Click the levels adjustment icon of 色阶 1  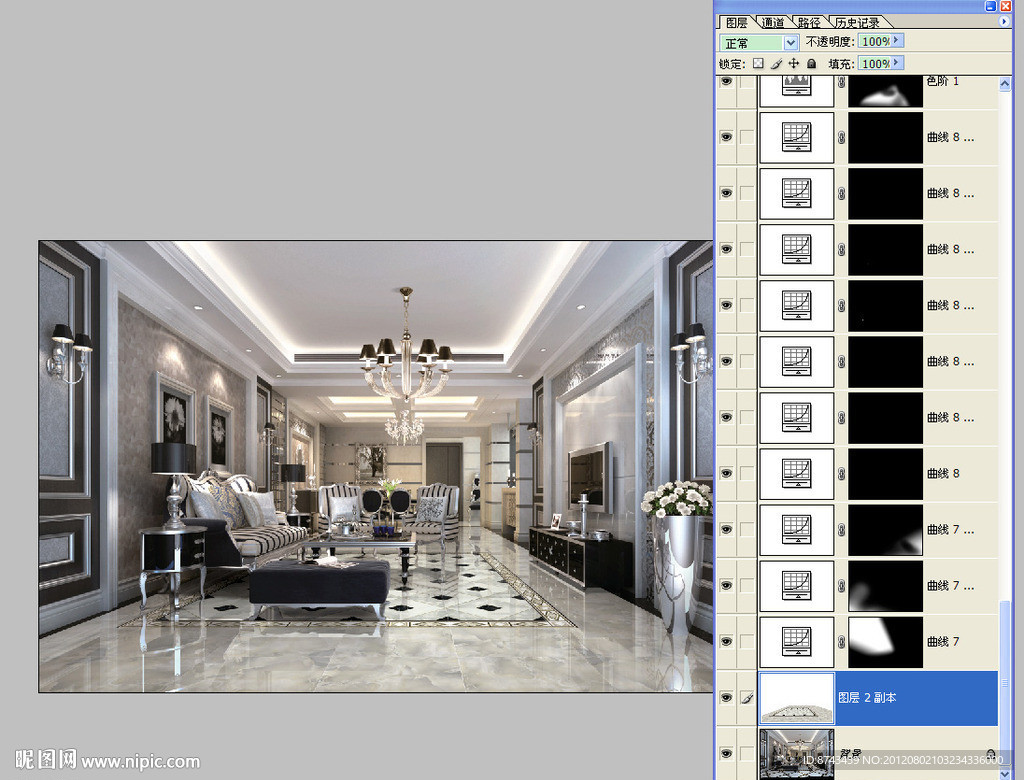coord(796,86)
